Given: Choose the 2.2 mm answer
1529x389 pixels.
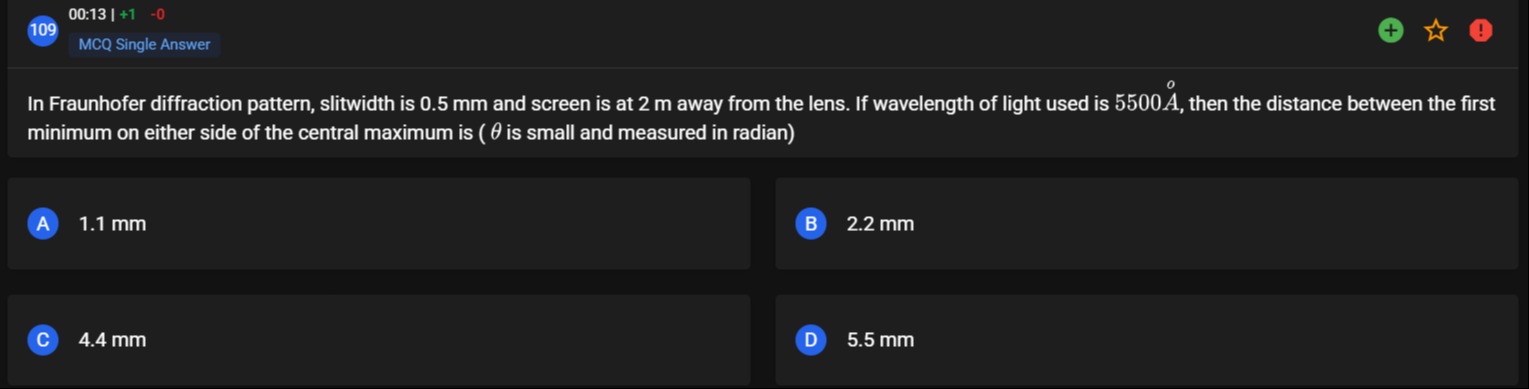Looking at the screenshot, I should (x=1147, y=224).
